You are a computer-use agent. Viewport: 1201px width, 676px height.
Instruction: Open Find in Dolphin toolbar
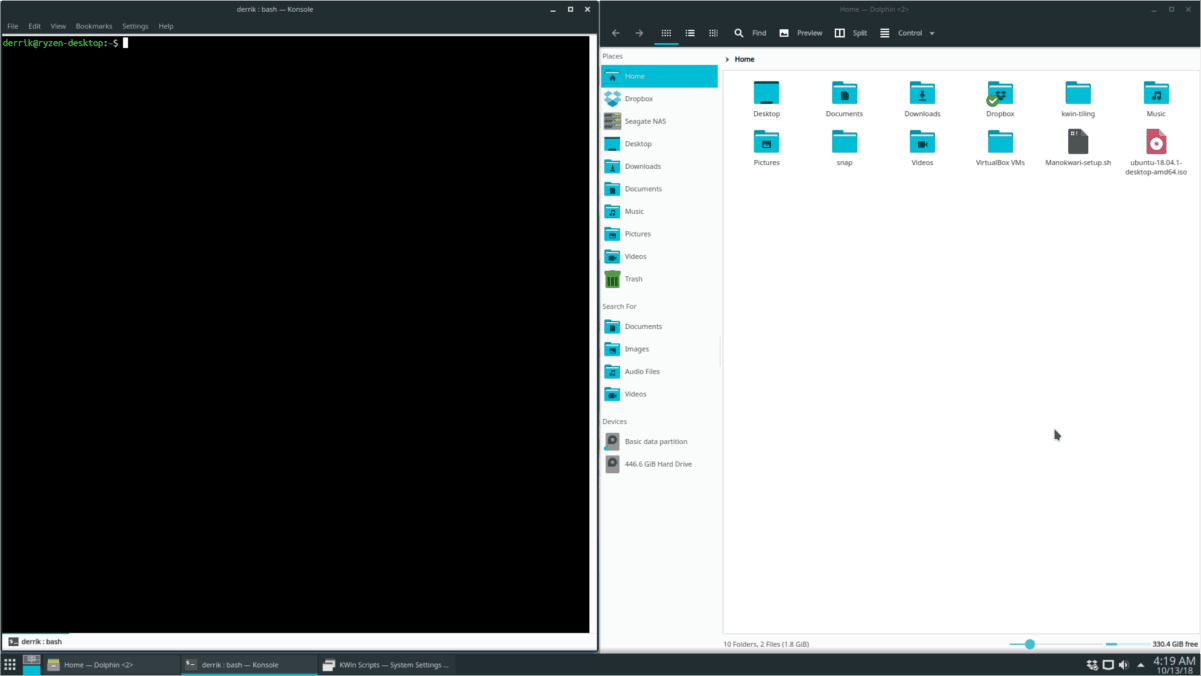tap(750, 33)
